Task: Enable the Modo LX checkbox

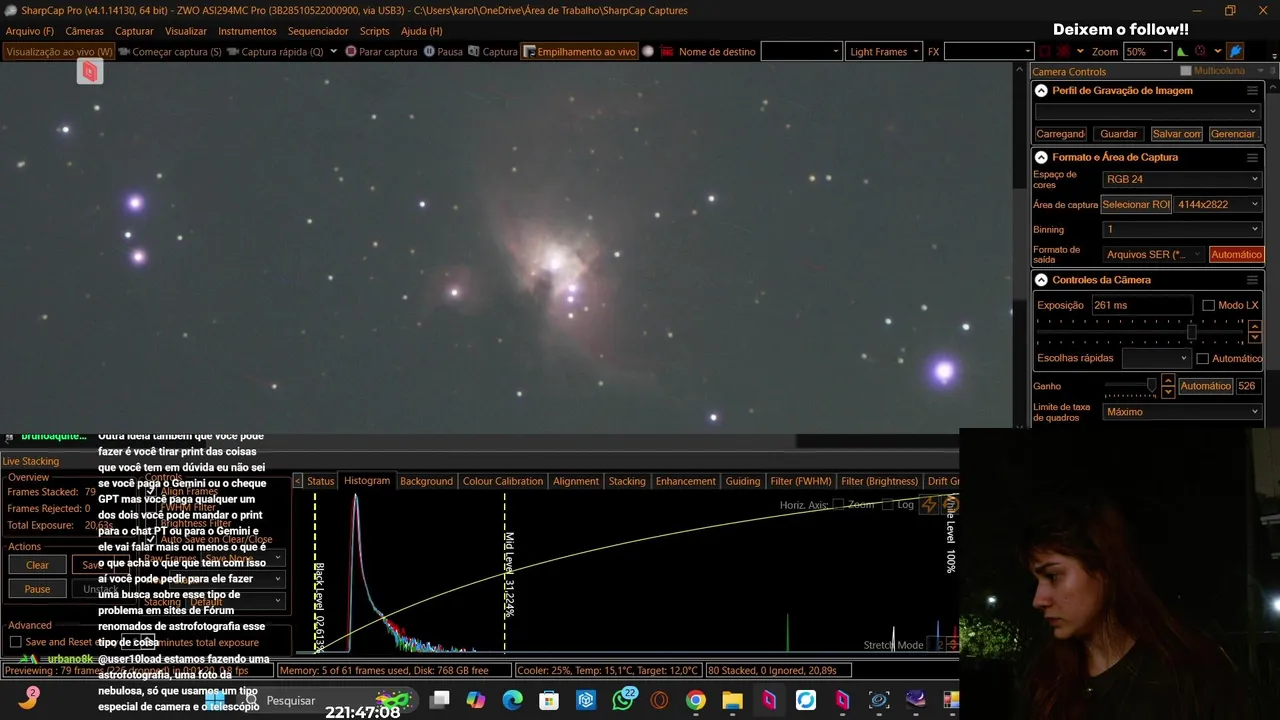Action: click(1208, 306)
